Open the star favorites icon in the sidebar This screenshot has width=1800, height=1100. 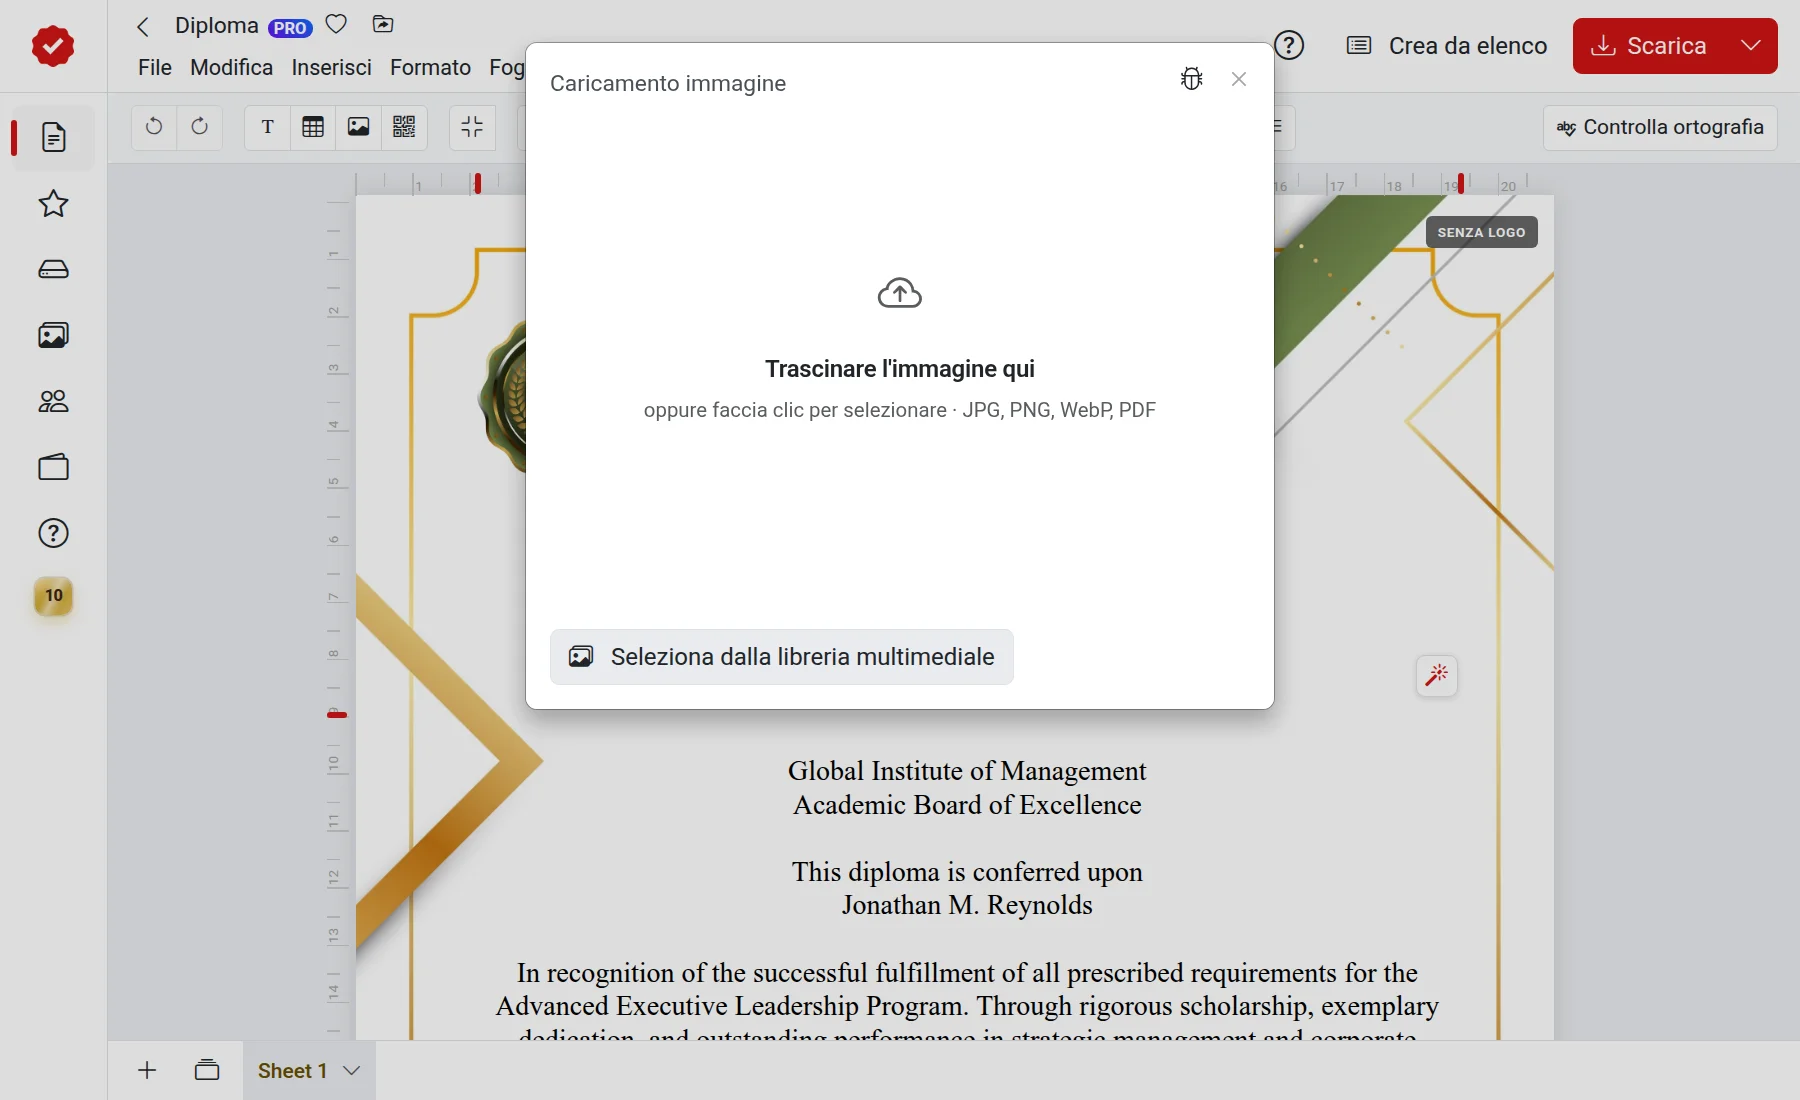click(x=54, y=204)
